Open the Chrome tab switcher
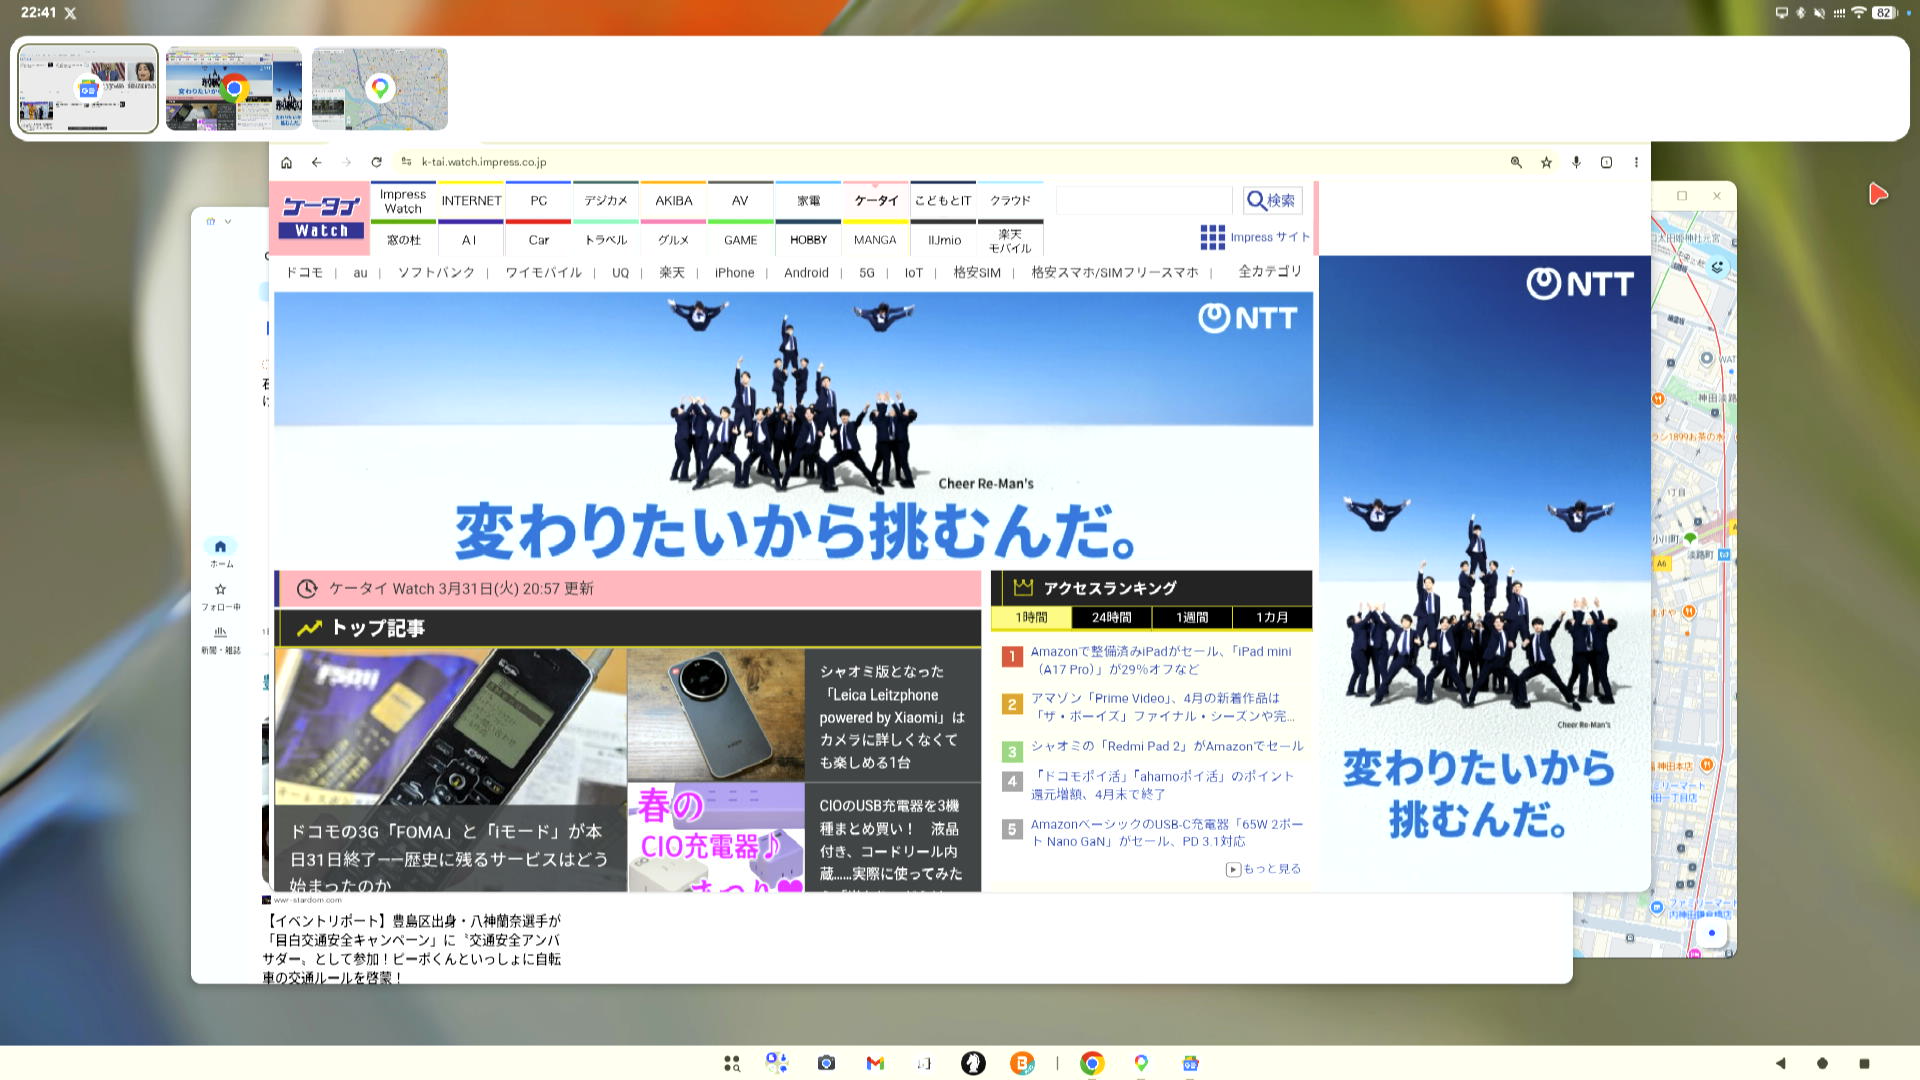 click(1607, 162)
